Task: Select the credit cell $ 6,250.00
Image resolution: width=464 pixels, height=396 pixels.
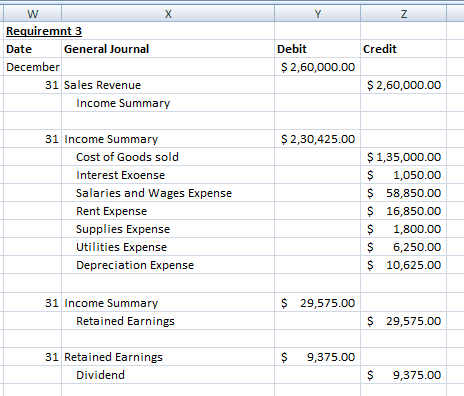Action: 404,247
